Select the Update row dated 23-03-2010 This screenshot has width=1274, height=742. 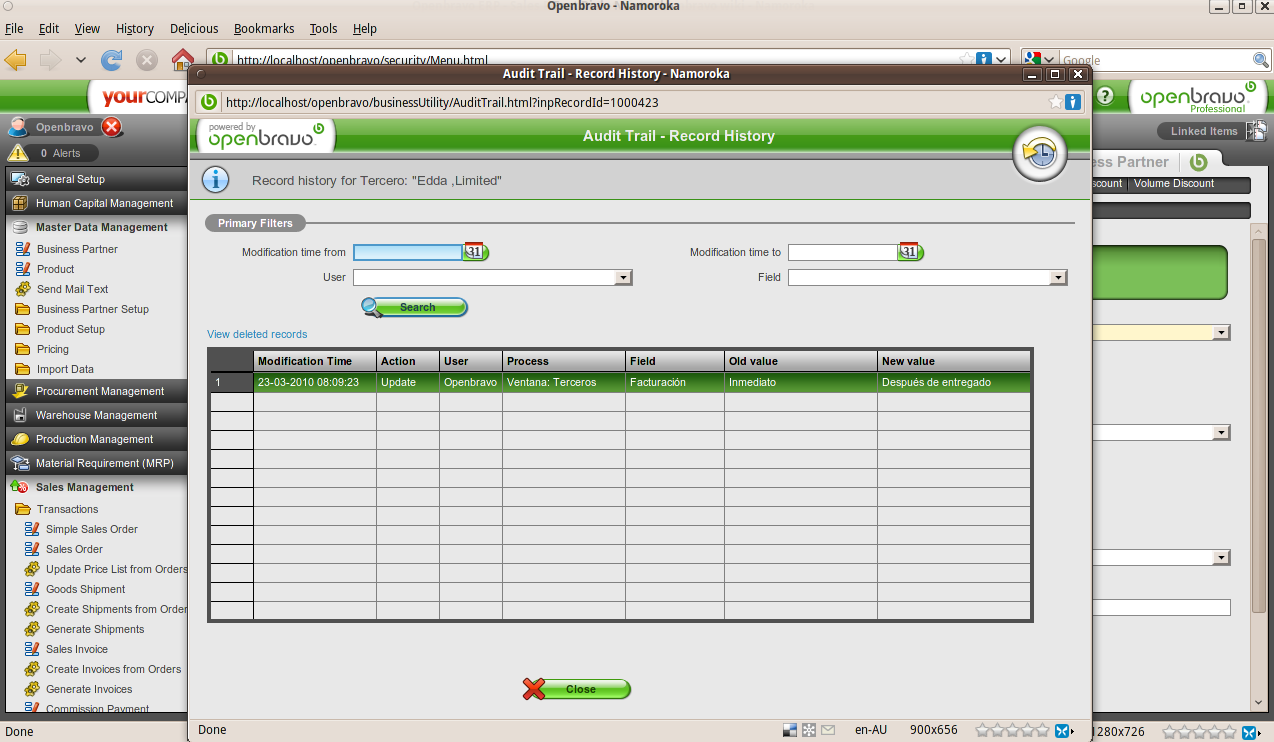[620, 382]
